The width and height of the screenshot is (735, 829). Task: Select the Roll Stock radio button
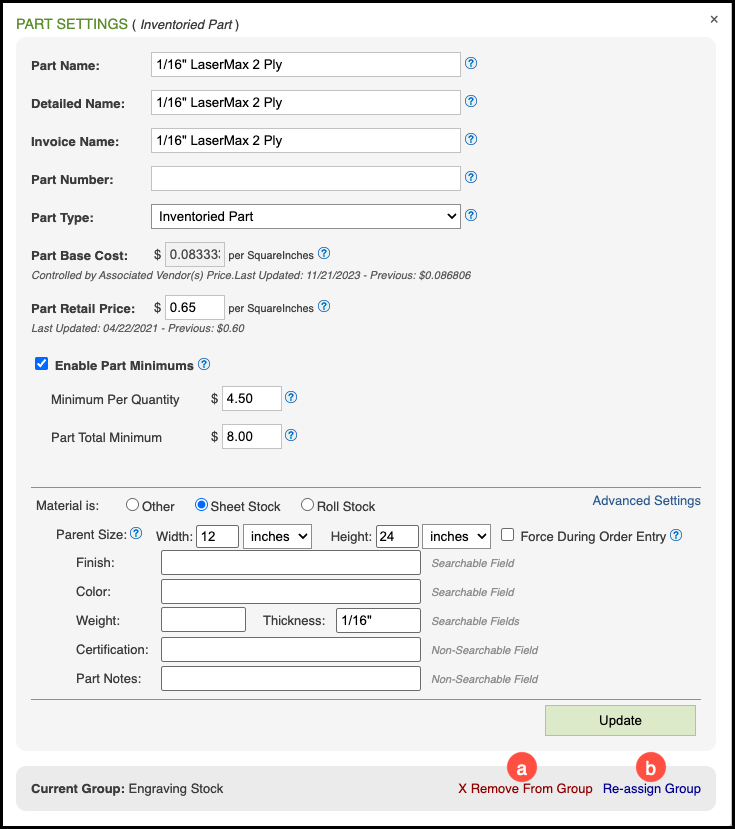pyautogui.click(x=307, y=505)
